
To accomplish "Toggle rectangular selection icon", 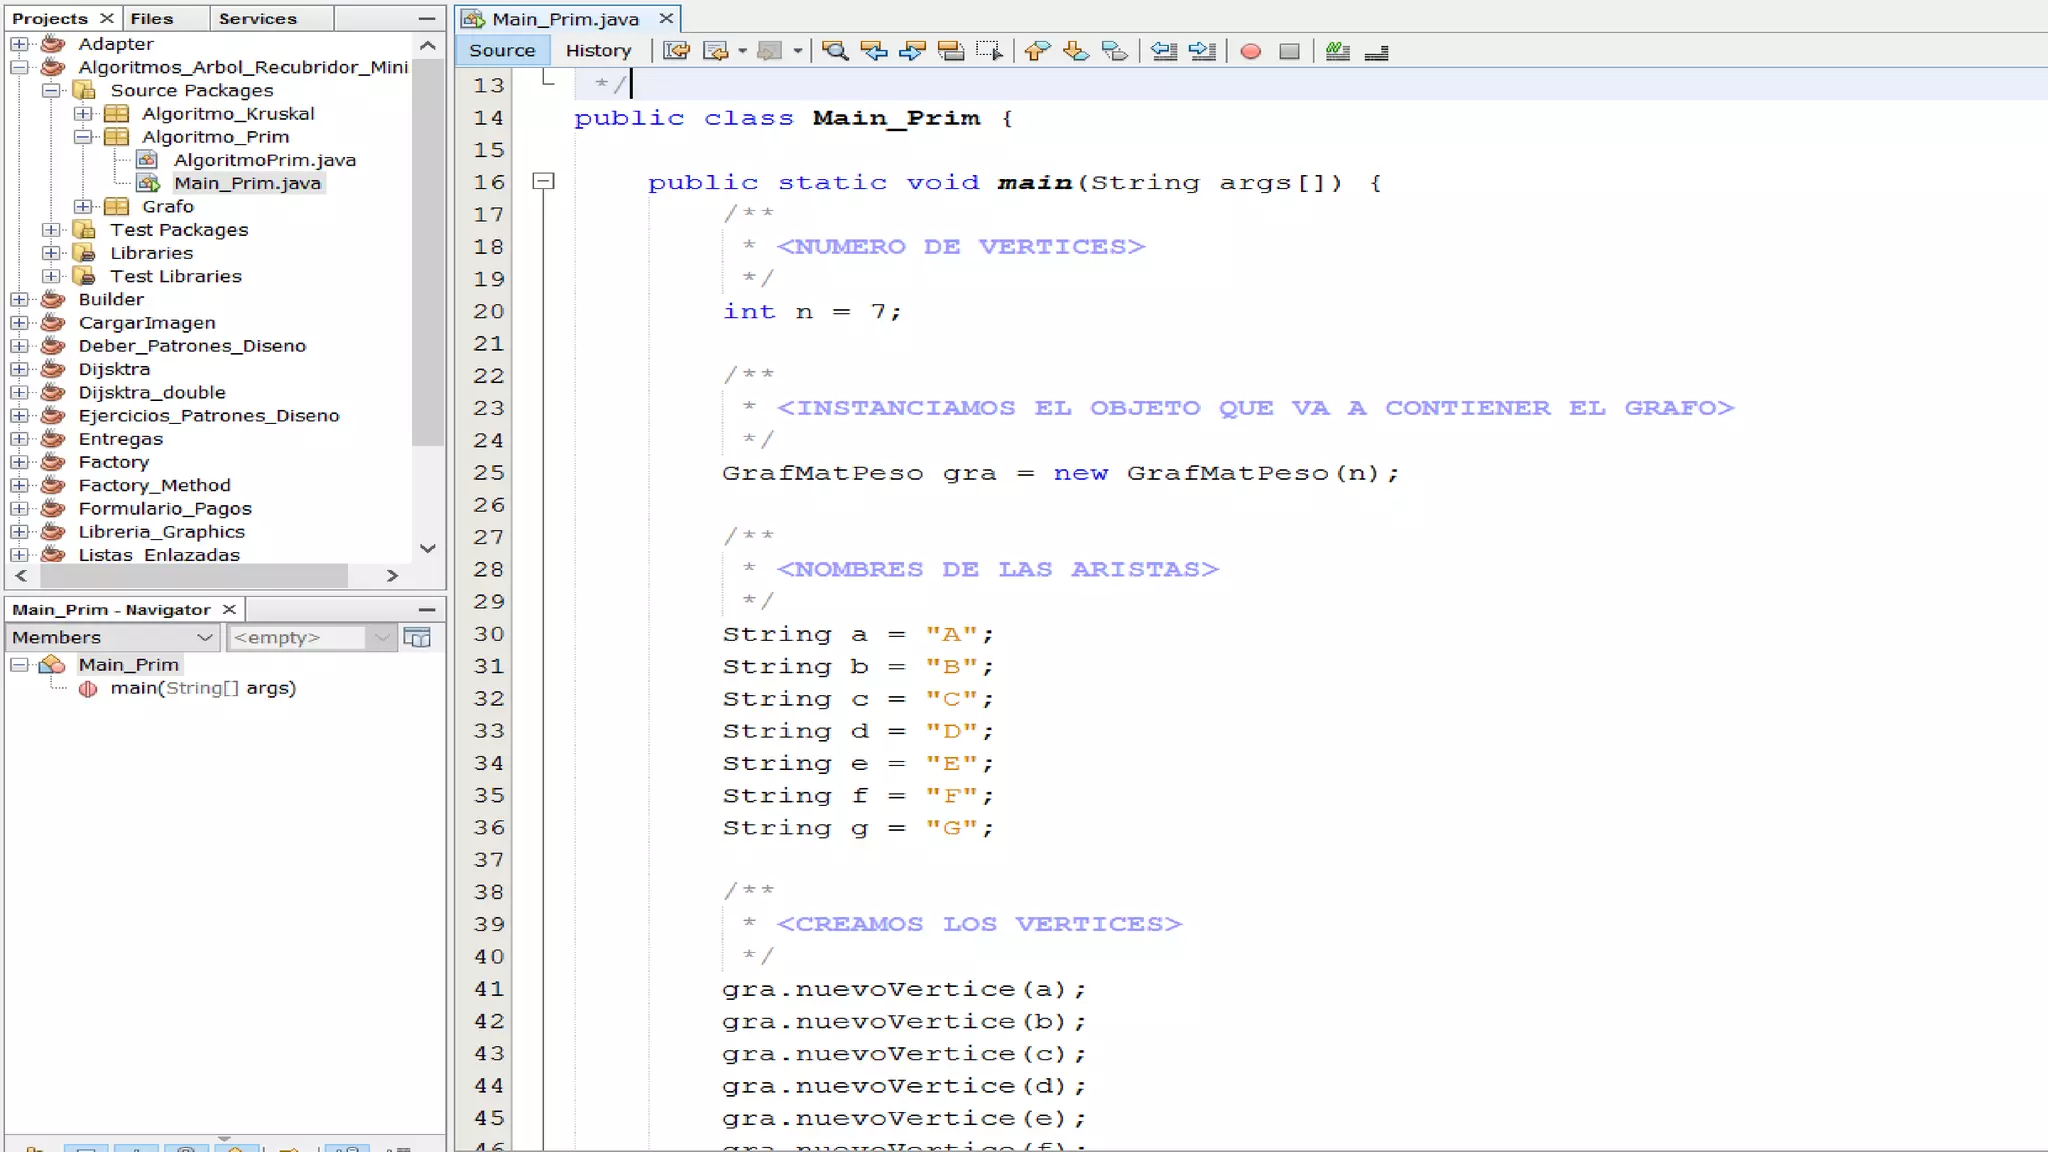I will 989,51.
